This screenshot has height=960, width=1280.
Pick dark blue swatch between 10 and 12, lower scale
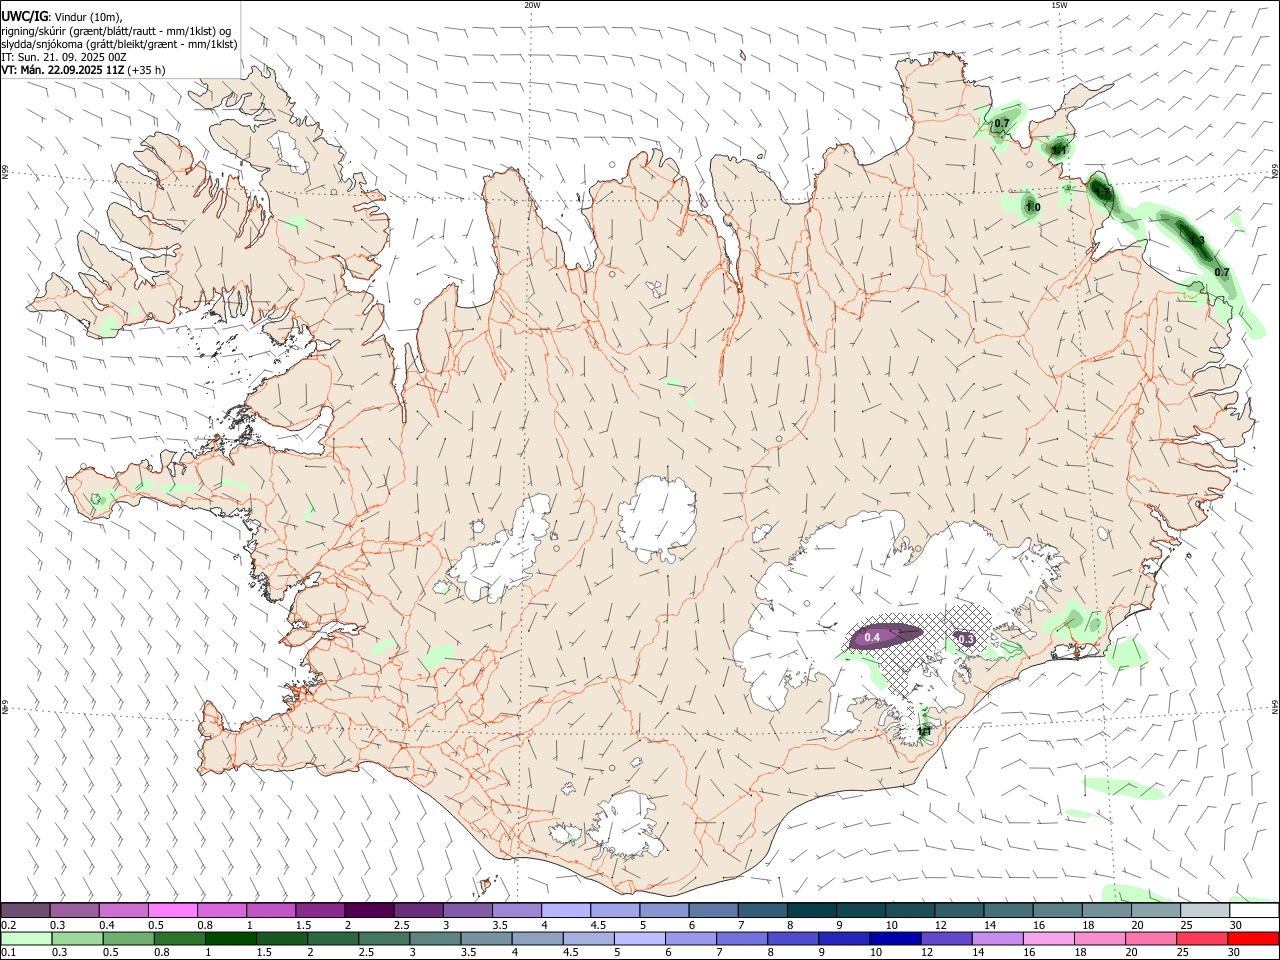tap(894, 939)
